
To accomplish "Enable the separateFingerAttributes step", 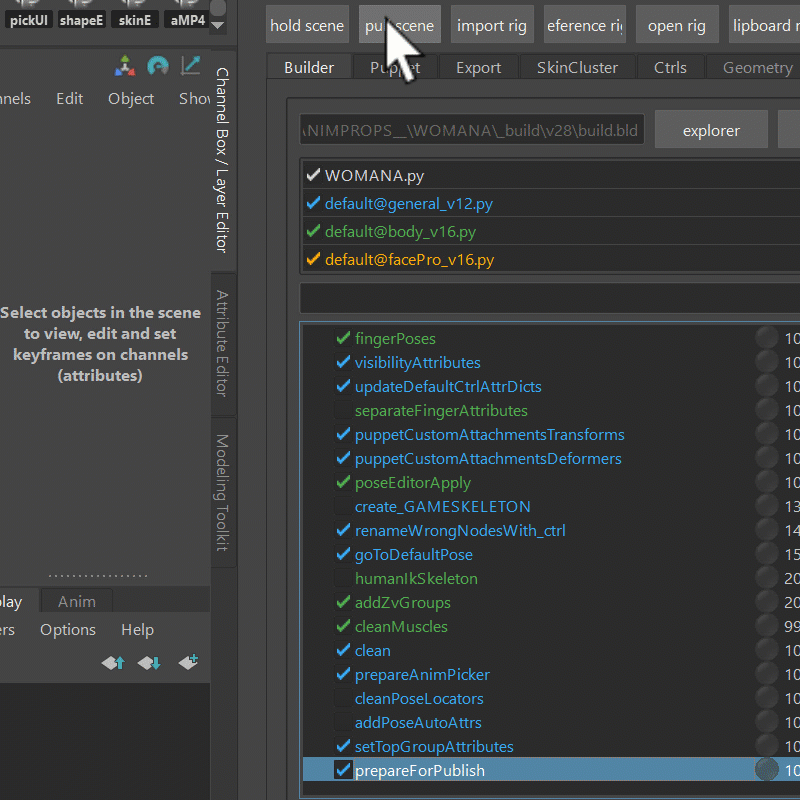I will coord(343,410).
